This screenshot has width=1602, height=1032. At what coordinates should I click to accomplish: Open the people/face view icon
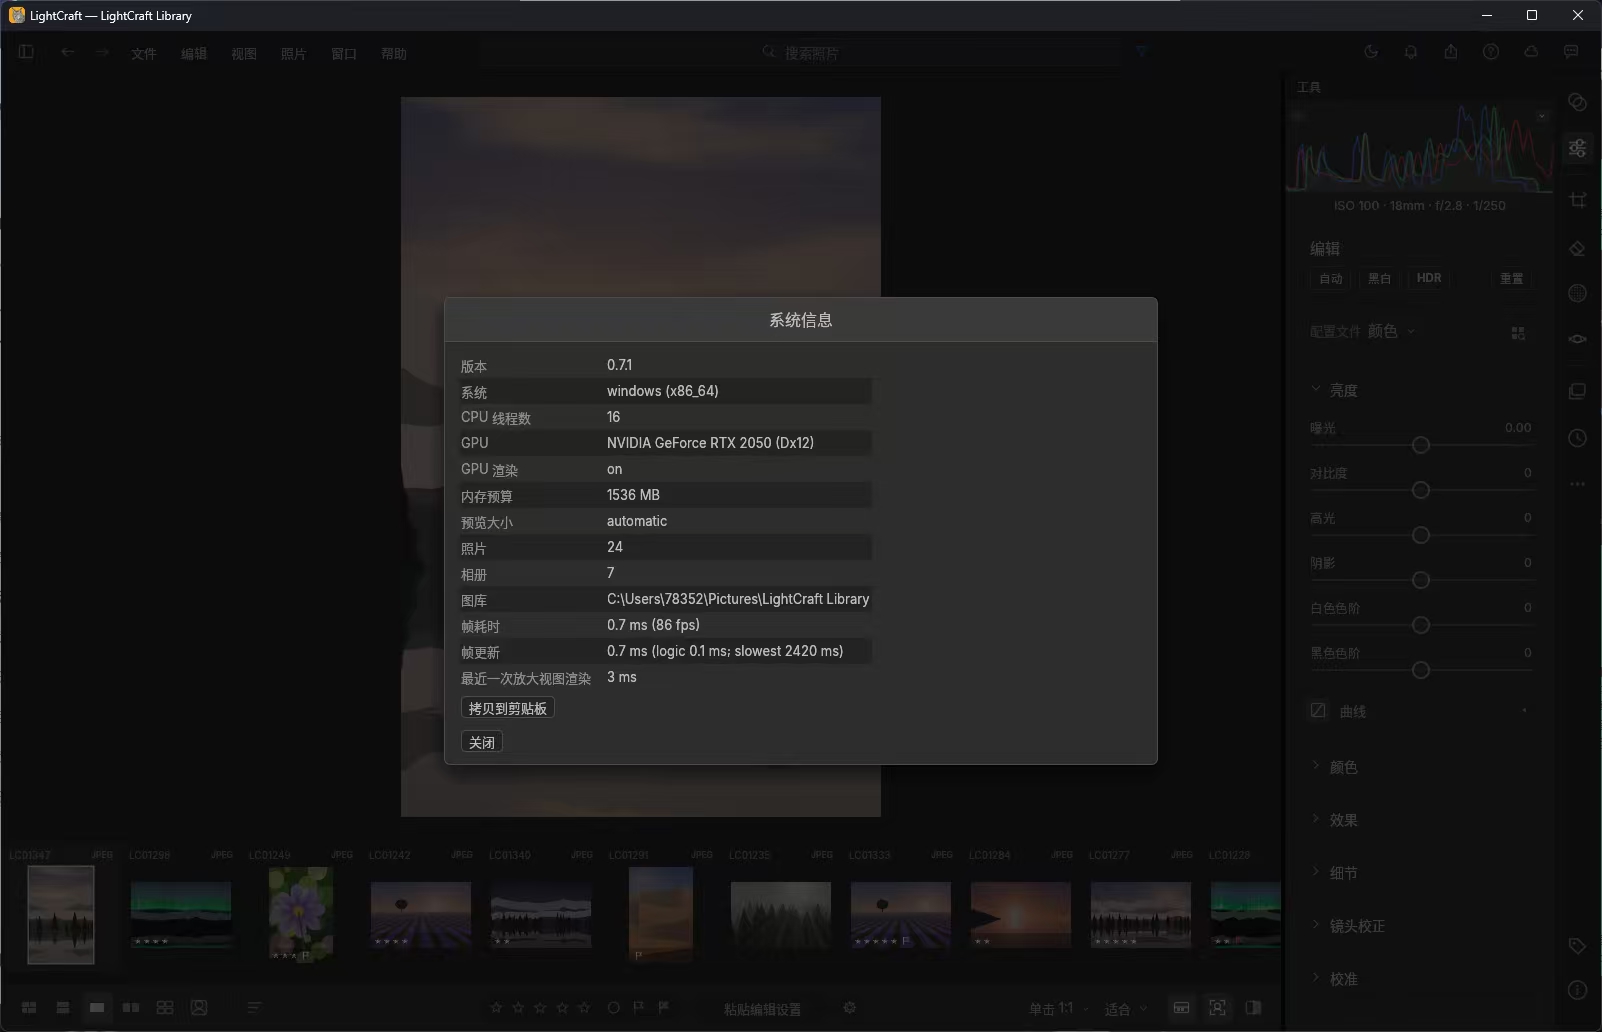point(199,1007)
